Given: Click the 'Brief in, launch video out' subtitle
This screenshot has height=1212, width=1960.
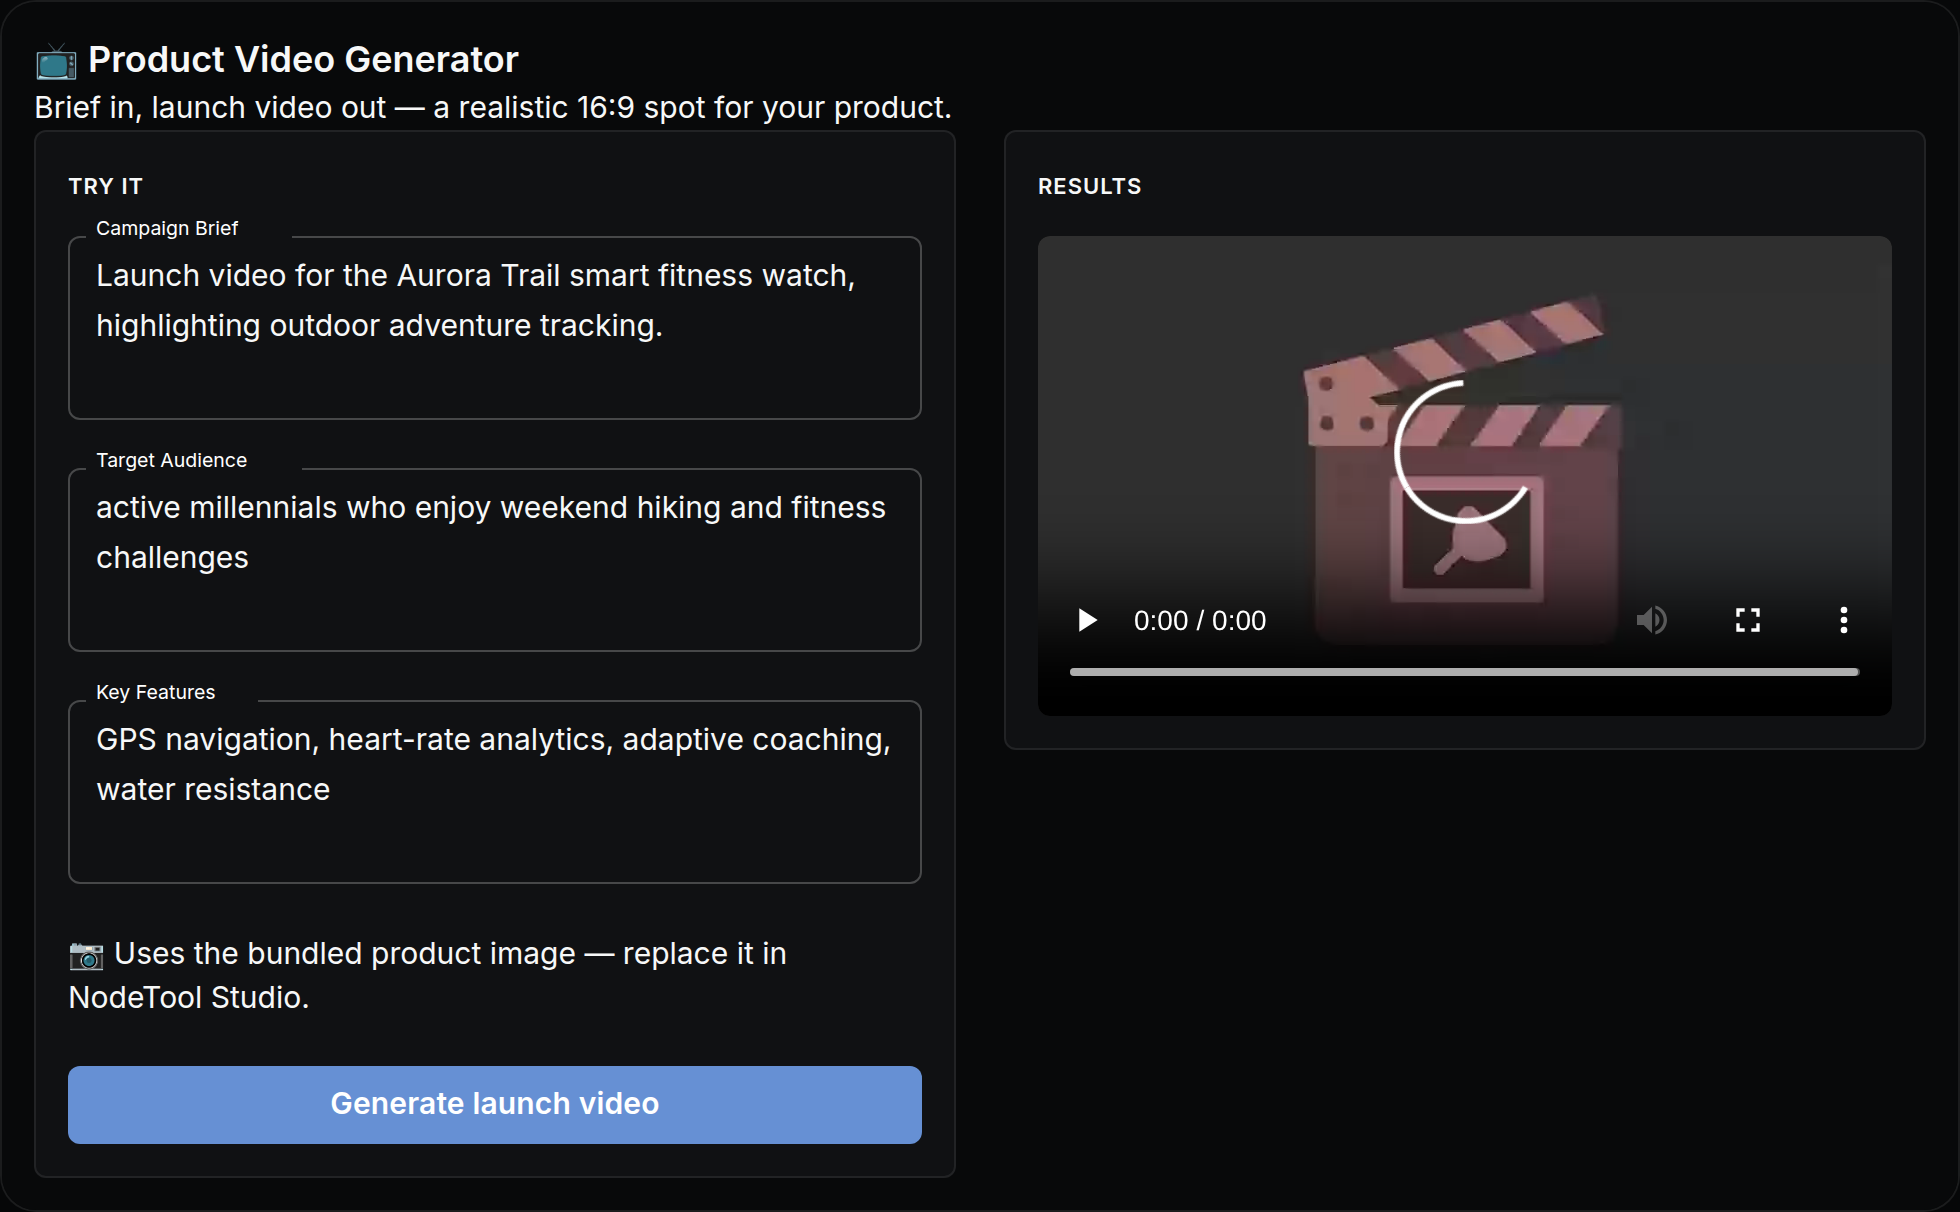Looking at the screenshot, I should 493,107.
